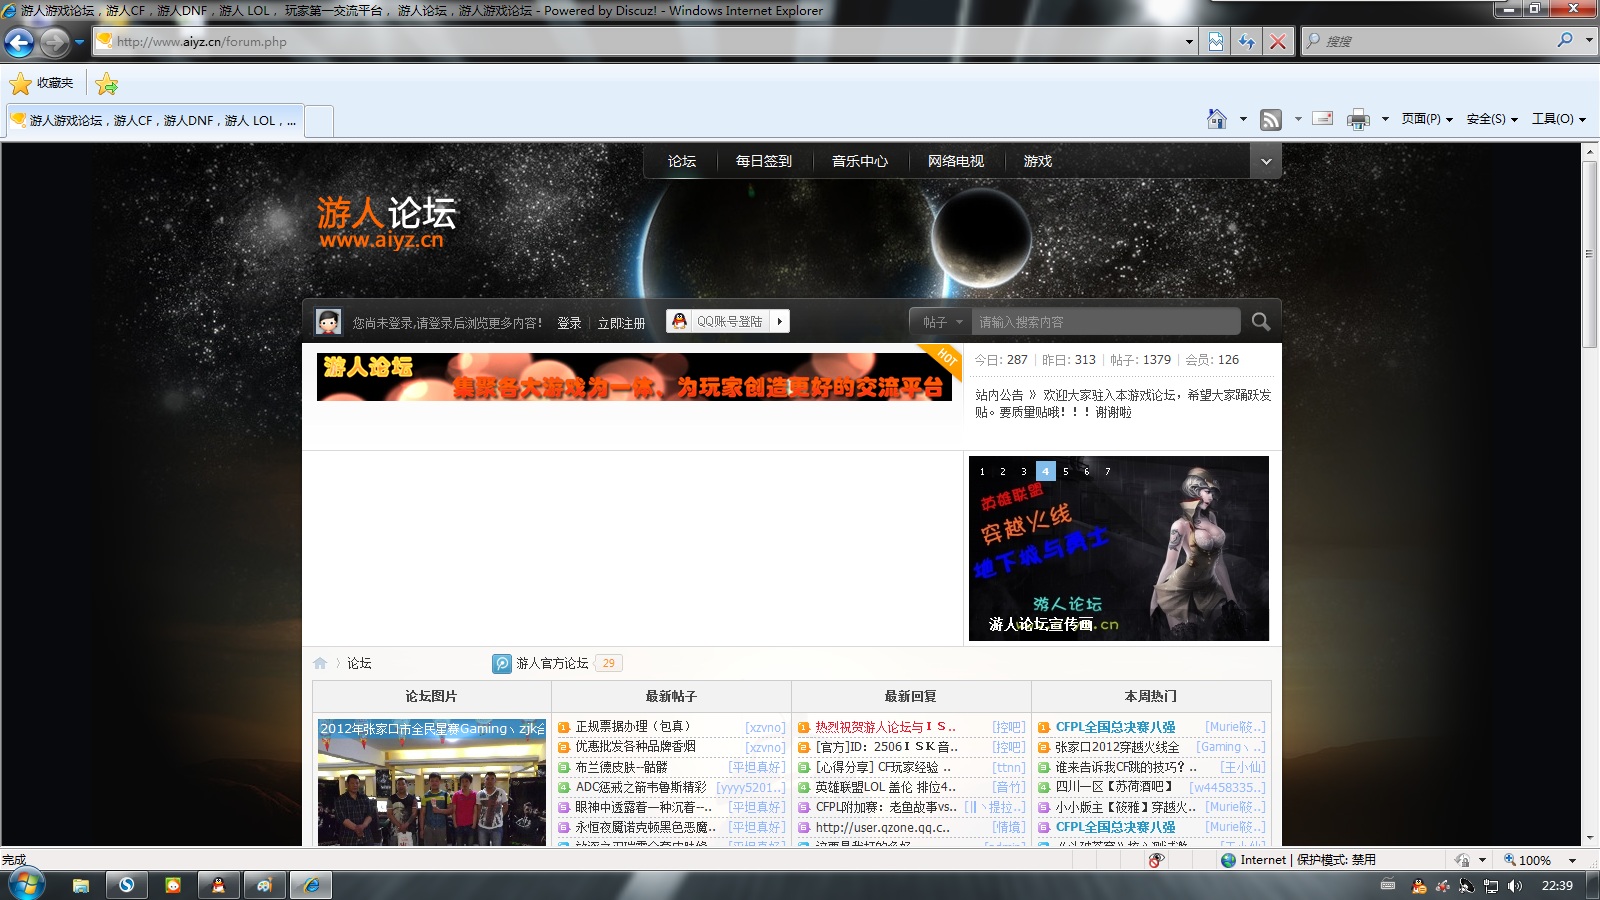The width and height of the screenshot is (1600, 900).
Task: Expand search provider dropdown arrow
Action: click(1589, 40)
